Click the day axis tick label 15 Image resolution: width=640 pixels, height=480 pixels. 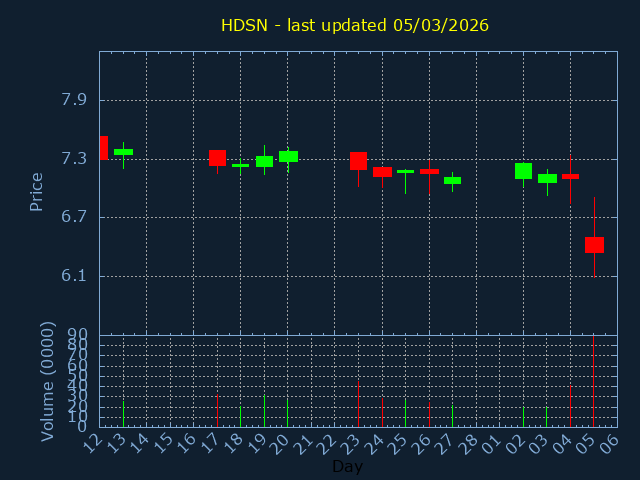164,444
